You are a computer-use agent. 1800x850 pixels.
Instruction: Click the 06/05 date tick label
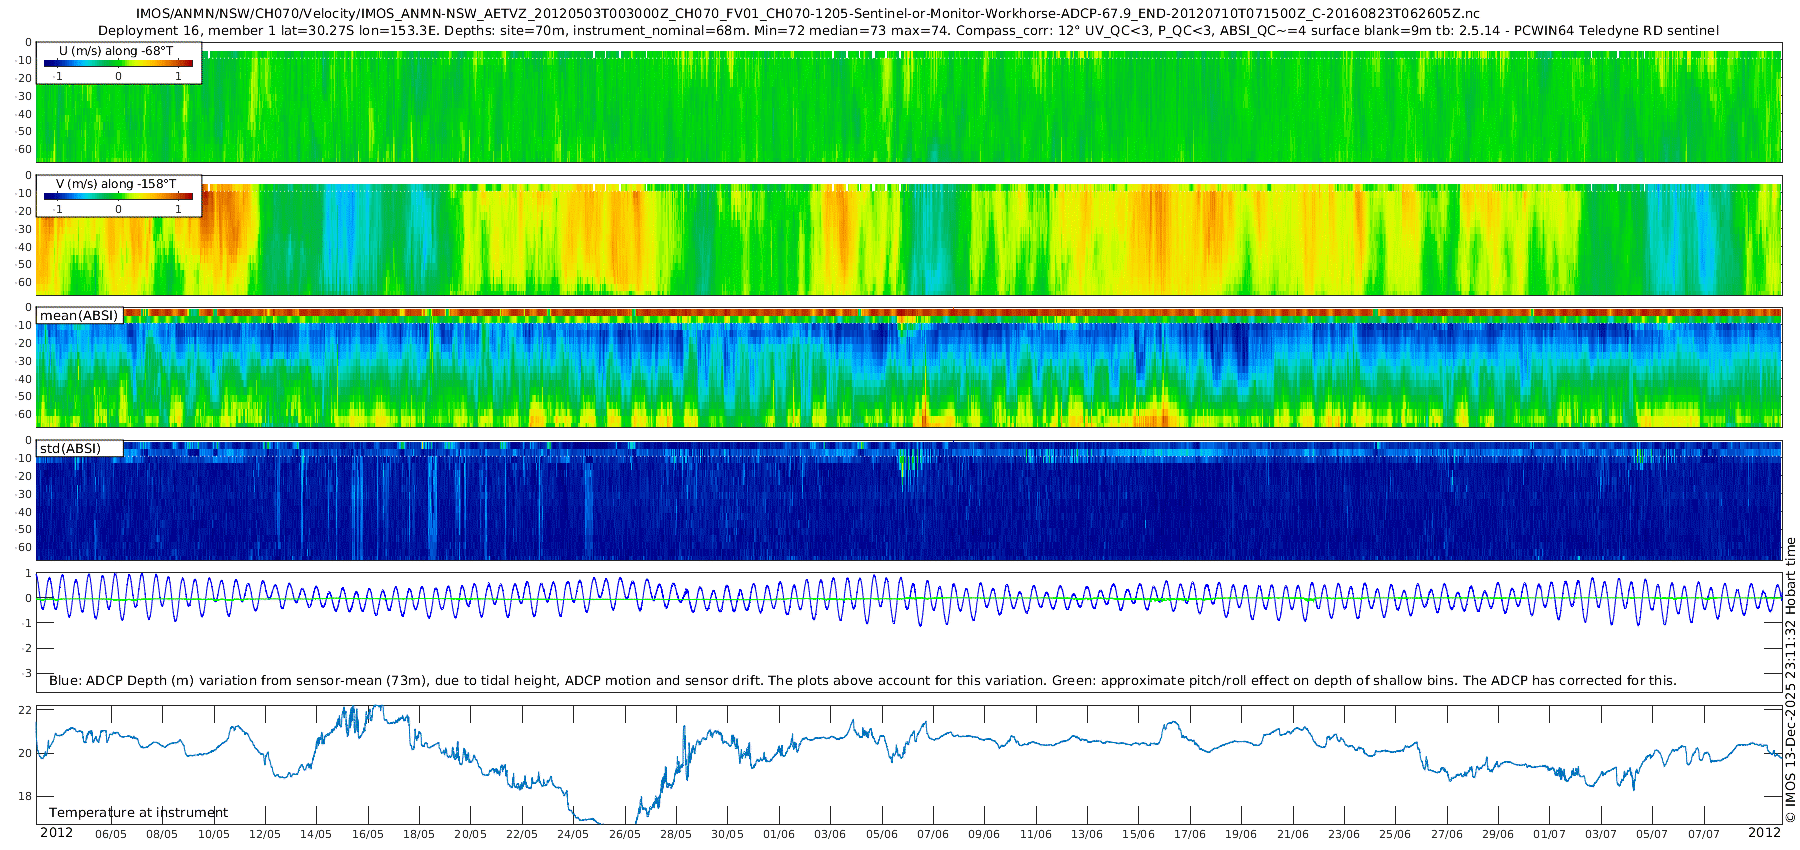(x=111, y=834)
